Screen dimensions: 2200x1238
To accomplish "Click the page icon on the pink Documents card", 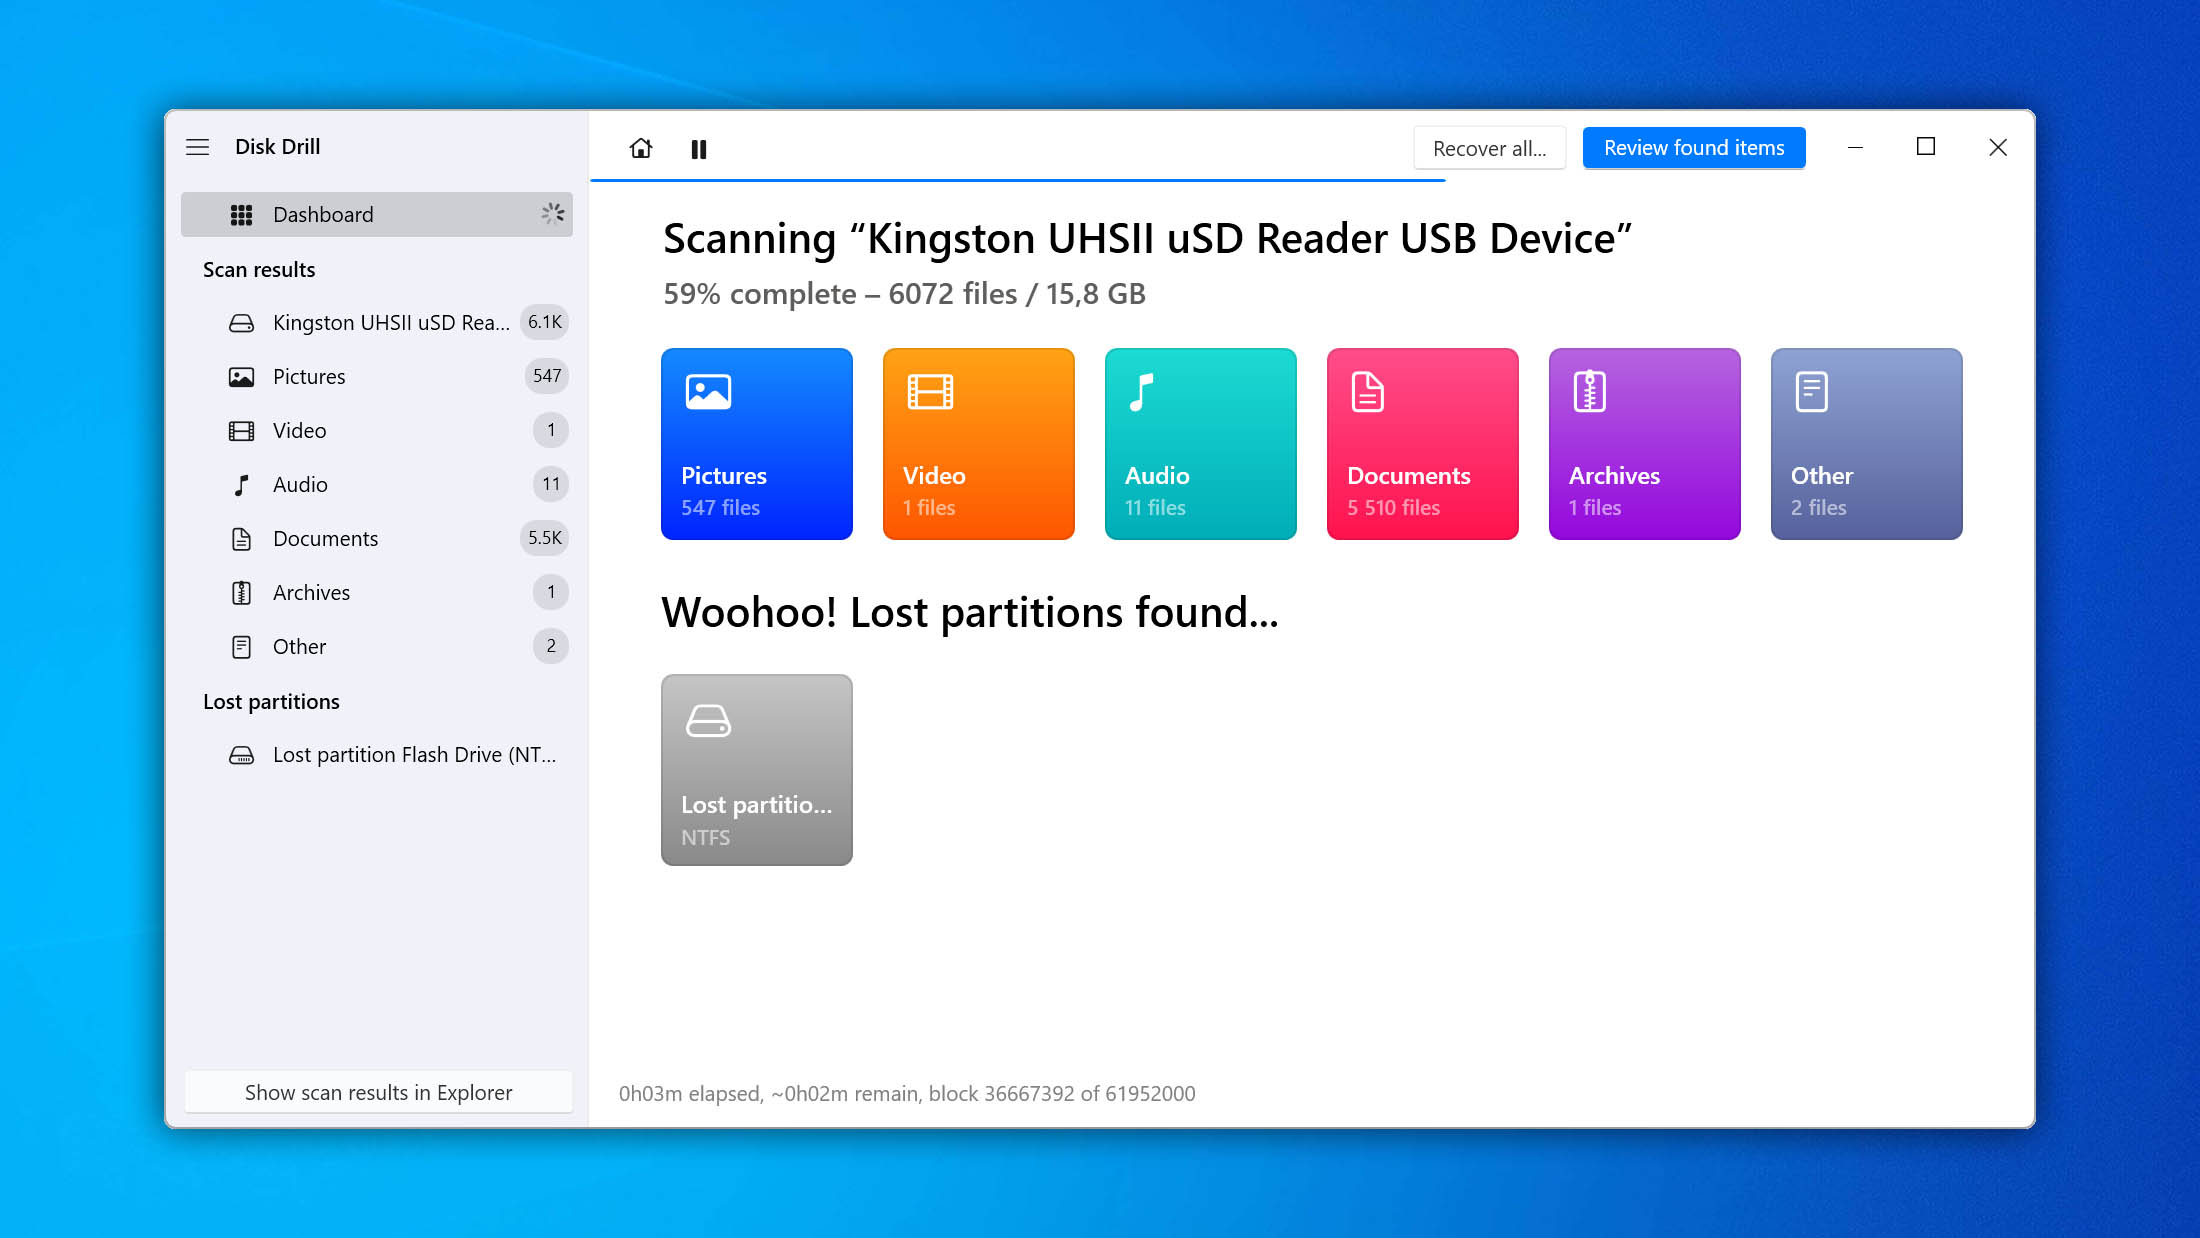I will (1367, 392).
